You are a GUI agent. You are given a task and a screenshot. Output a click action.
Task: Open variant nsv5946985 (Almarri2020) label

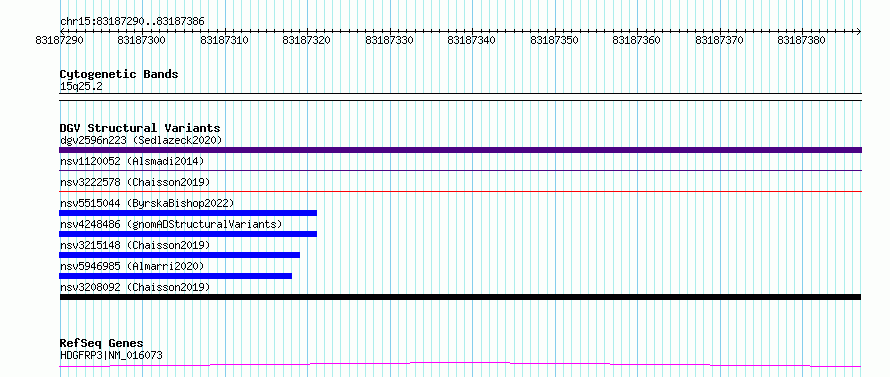132,266
